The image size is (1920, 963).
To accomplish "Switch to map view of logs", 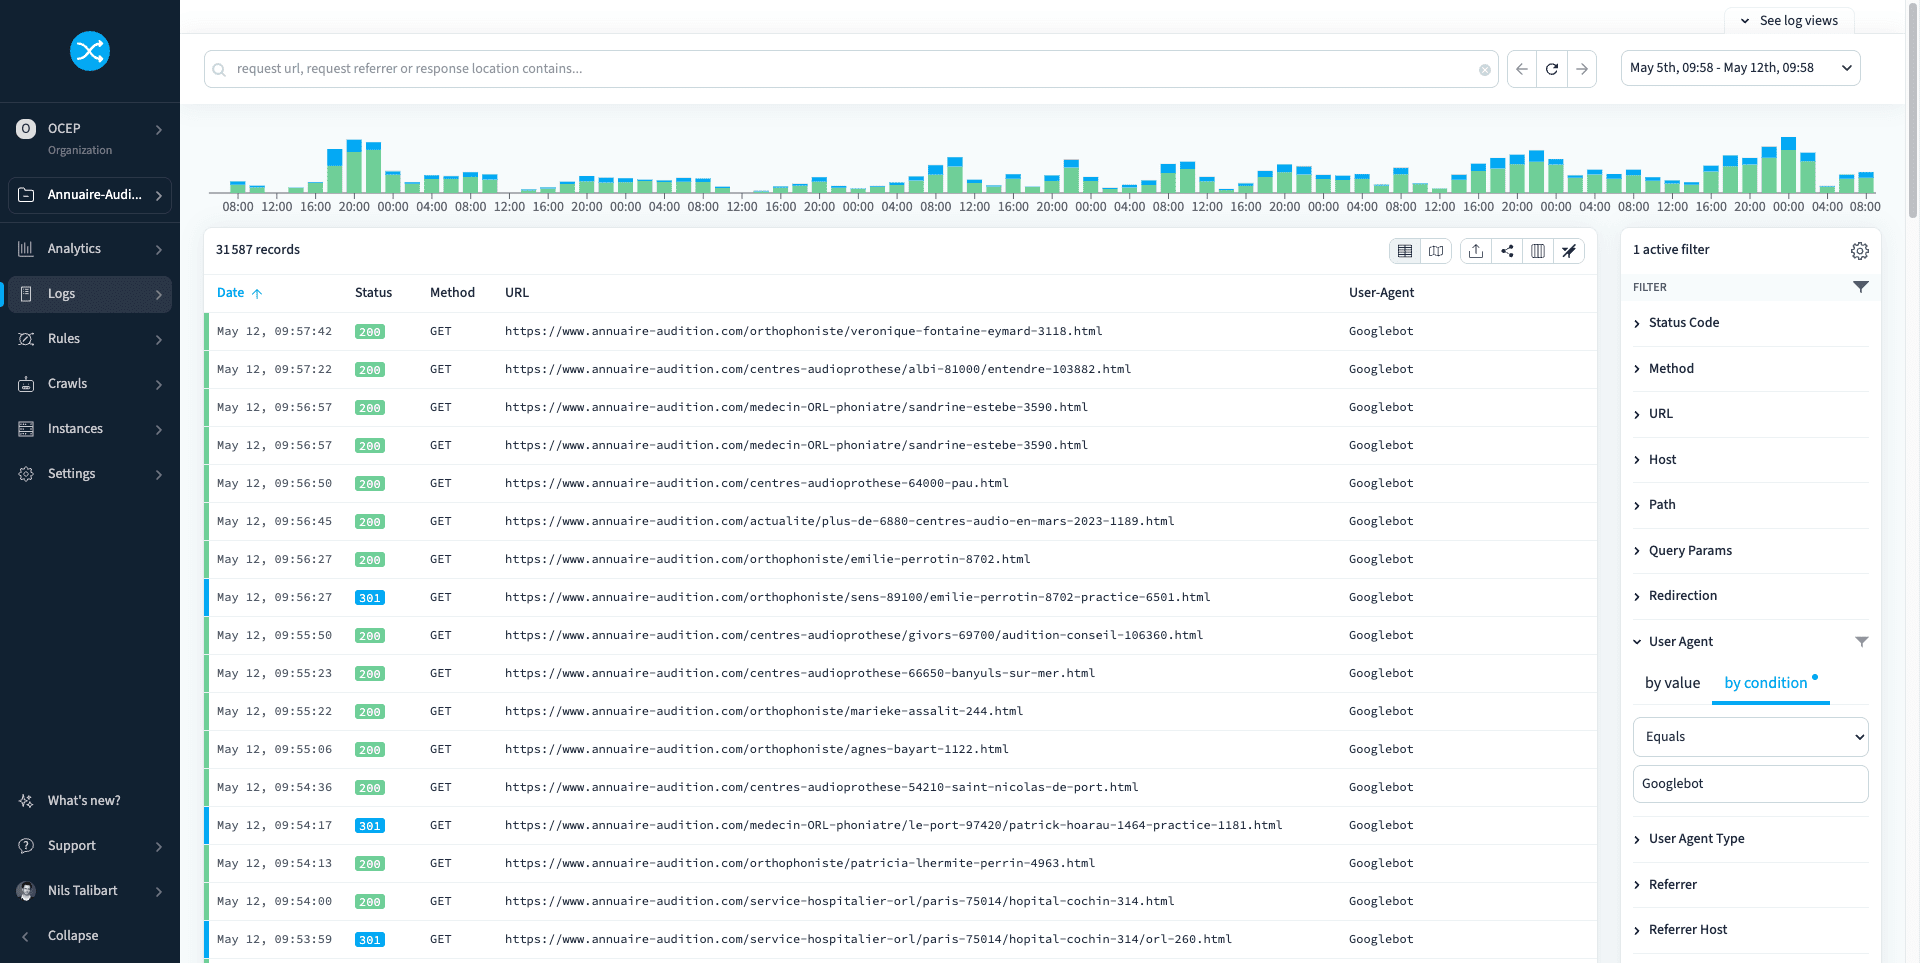I will coord(1436,251).
